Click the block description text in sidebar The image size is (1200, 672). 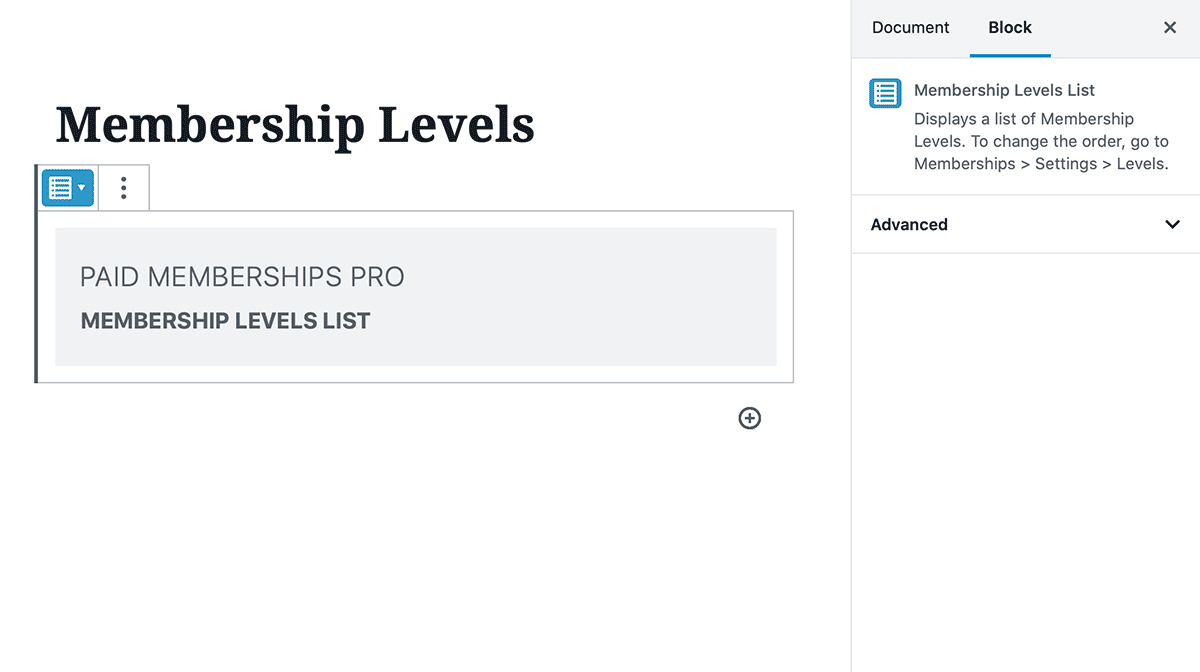1041,141
